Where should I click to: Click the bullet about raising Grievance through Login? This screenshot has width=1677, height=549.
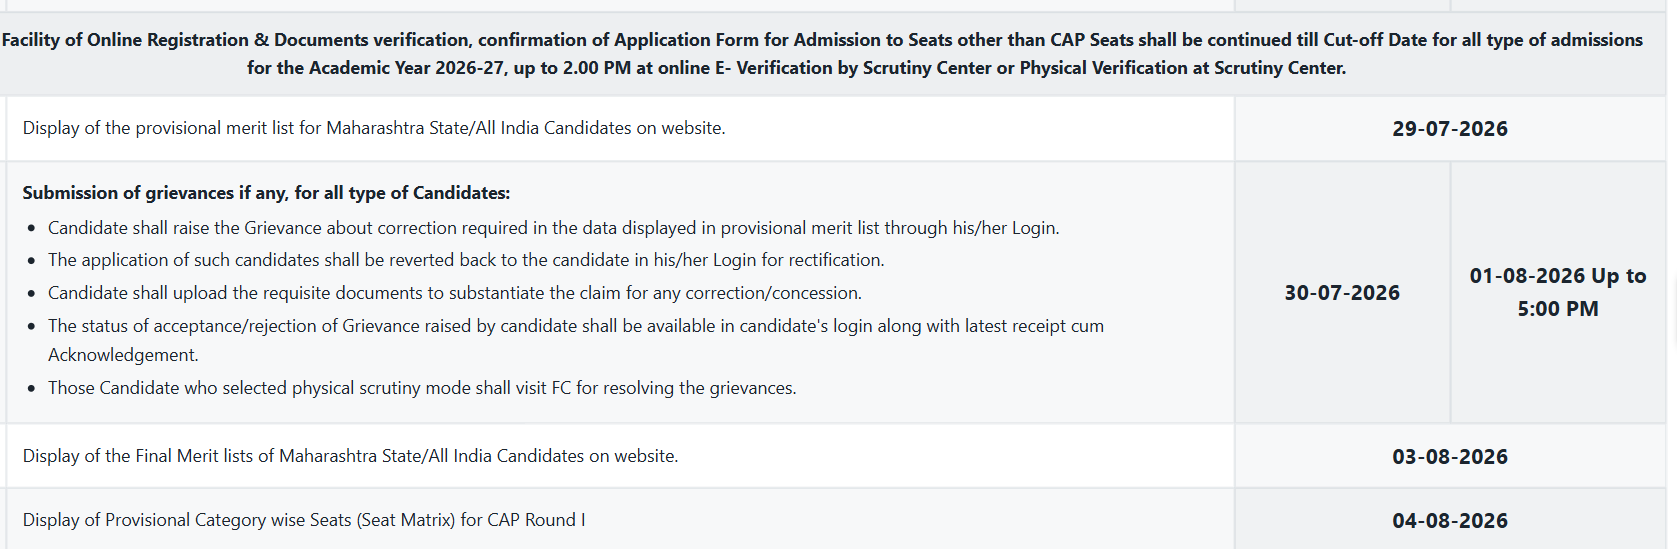coord(553,228)
